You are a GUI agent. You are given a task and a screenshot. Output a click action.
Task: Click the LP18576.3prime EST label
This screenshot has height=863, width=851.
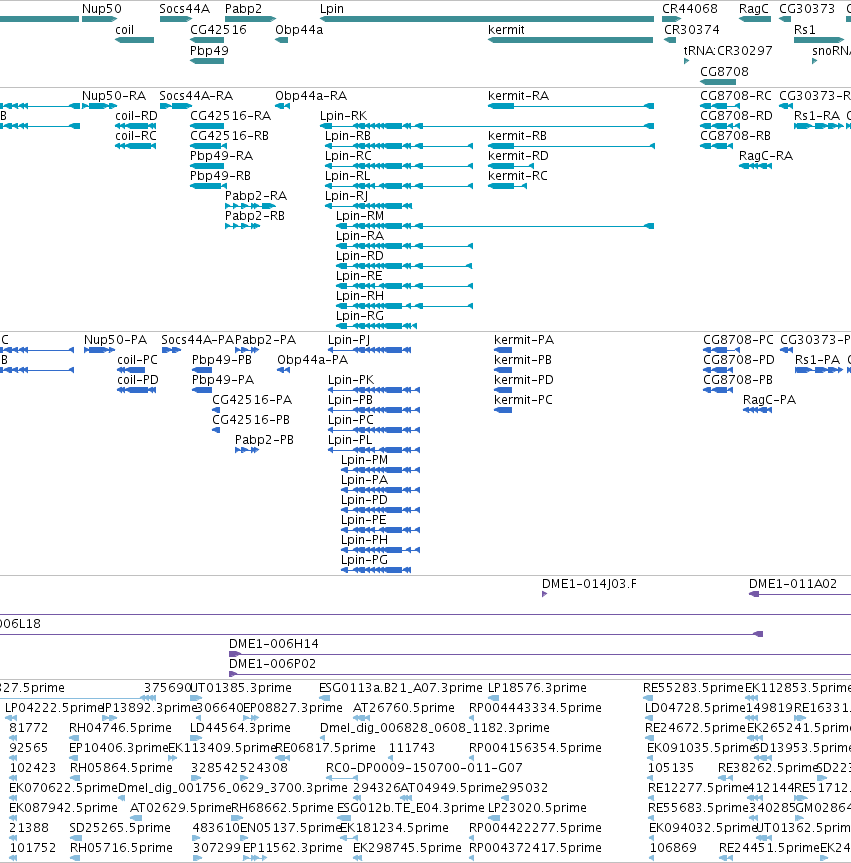[537, 688]
